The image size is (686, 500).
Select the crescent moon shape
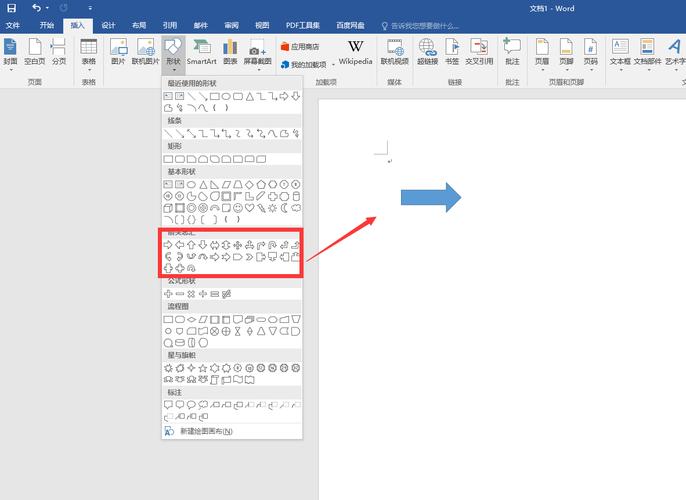click(x=284, y=208)
